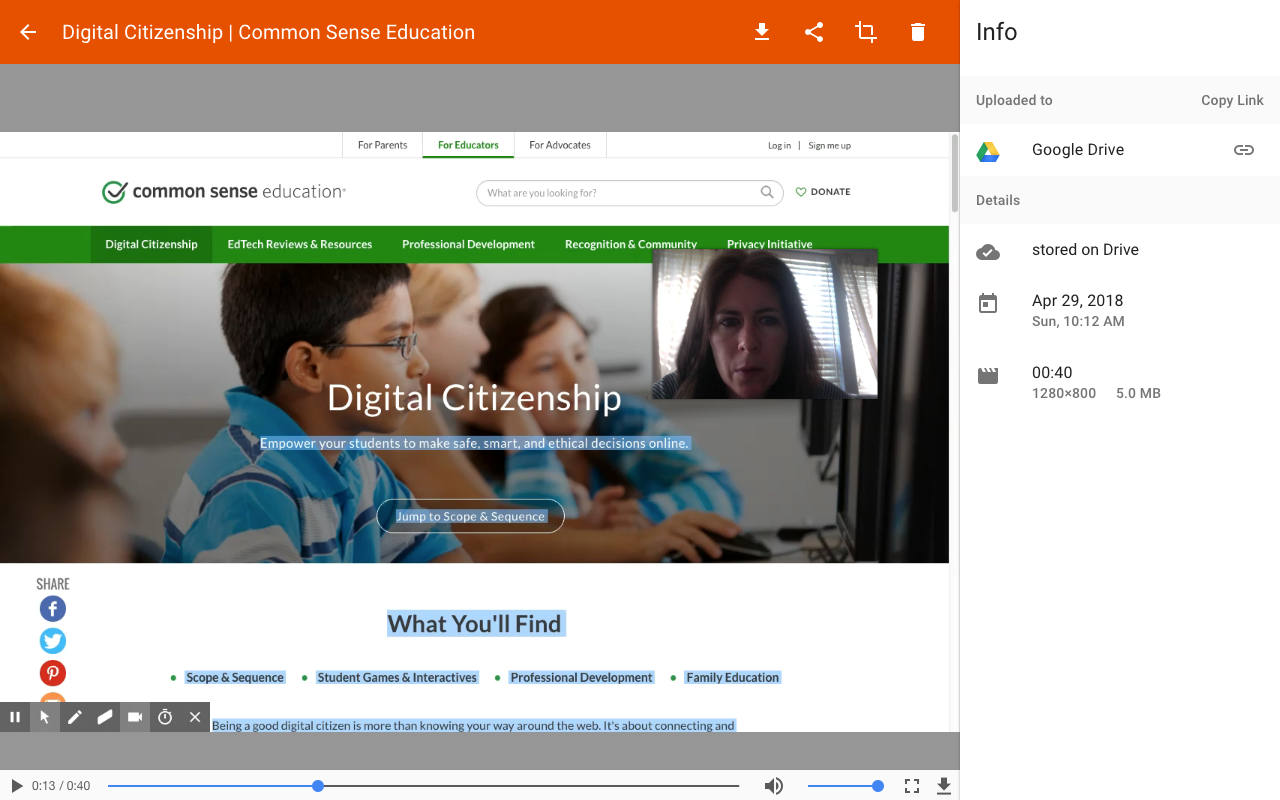Close the annotation toolbar
Screen dimensions: 1280x800
195,717
